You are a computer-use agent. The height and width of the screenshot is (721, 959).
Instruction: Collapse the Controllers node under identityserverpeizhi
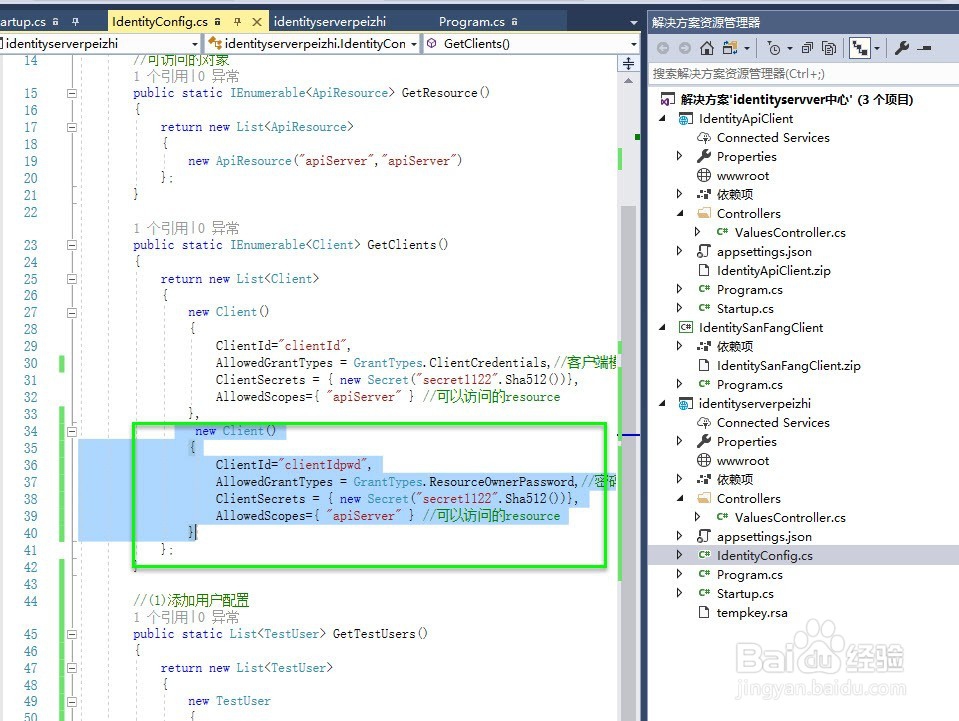coord(682,498)
